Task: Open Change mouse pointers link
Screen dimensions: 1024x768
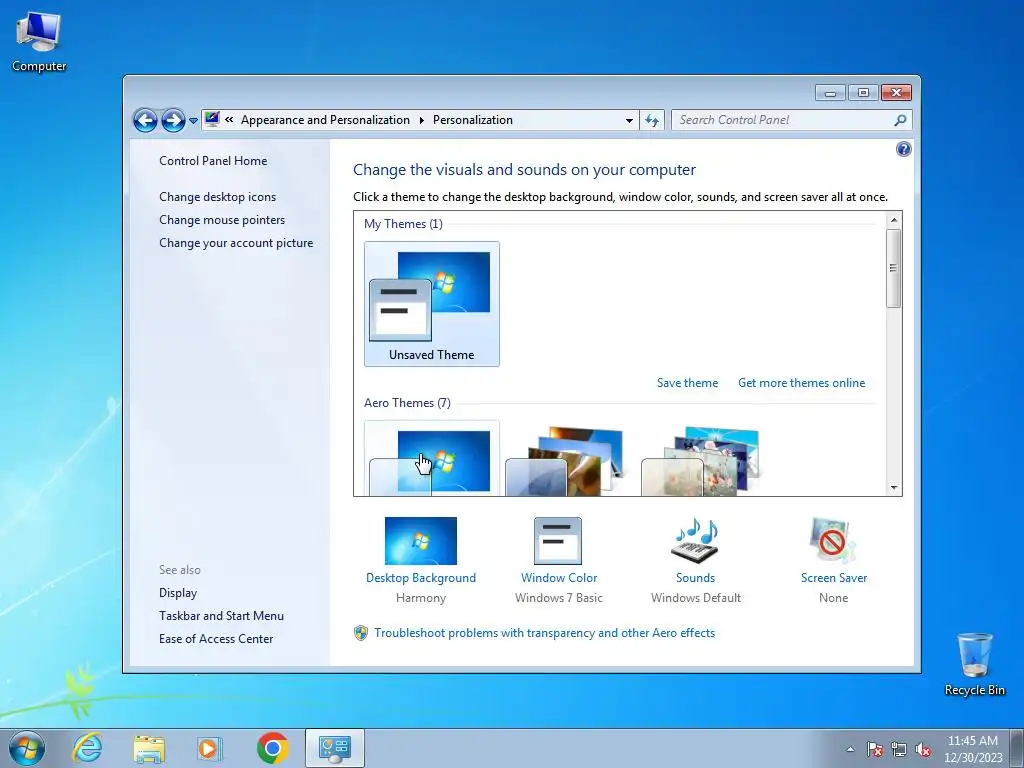Action: (222, 219)
